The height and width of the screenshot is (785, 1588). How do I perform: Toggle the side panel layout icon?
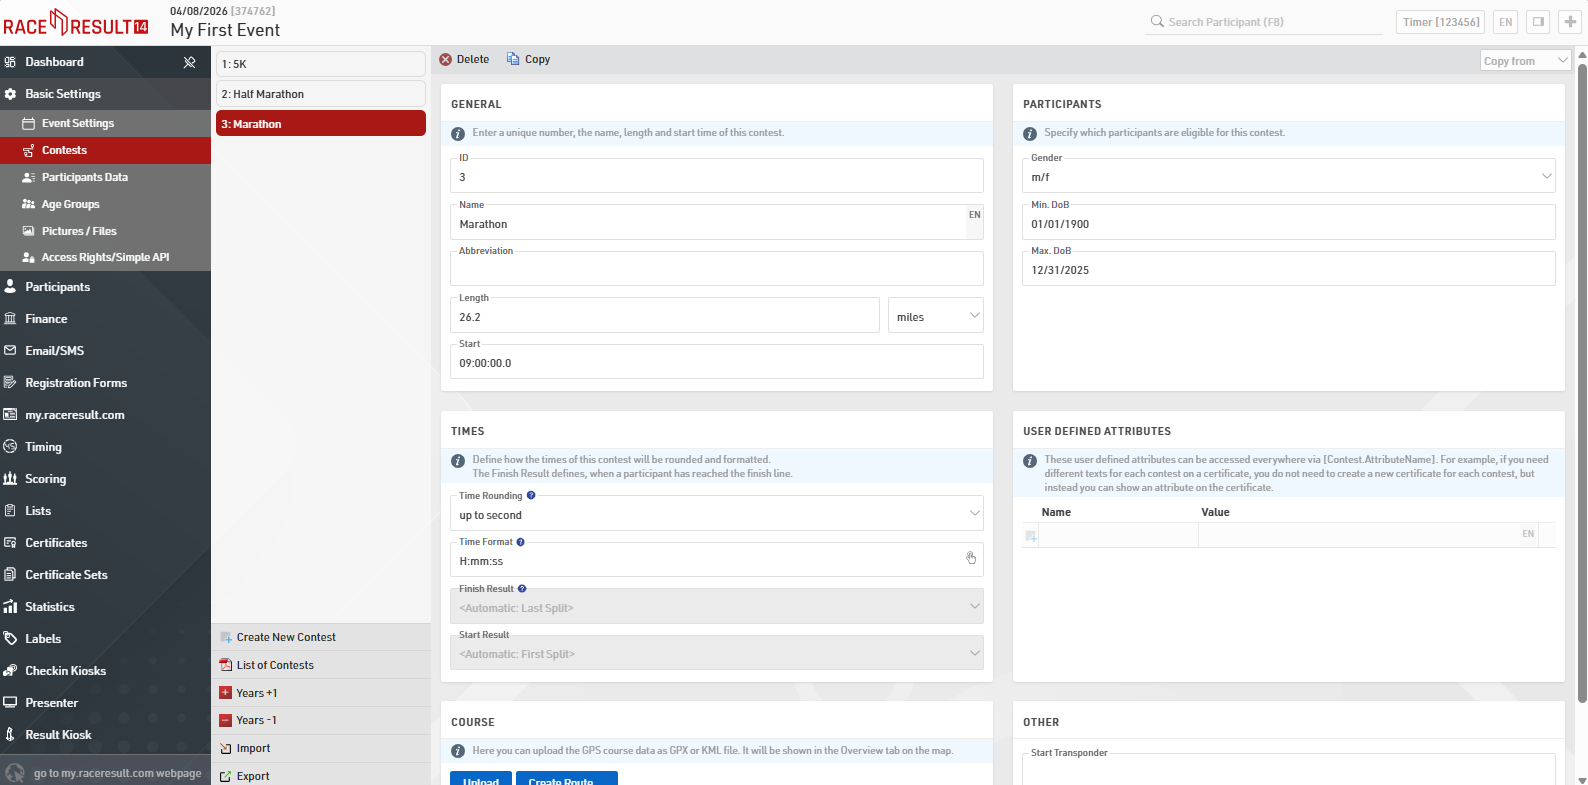click(x=1538, y=22)
